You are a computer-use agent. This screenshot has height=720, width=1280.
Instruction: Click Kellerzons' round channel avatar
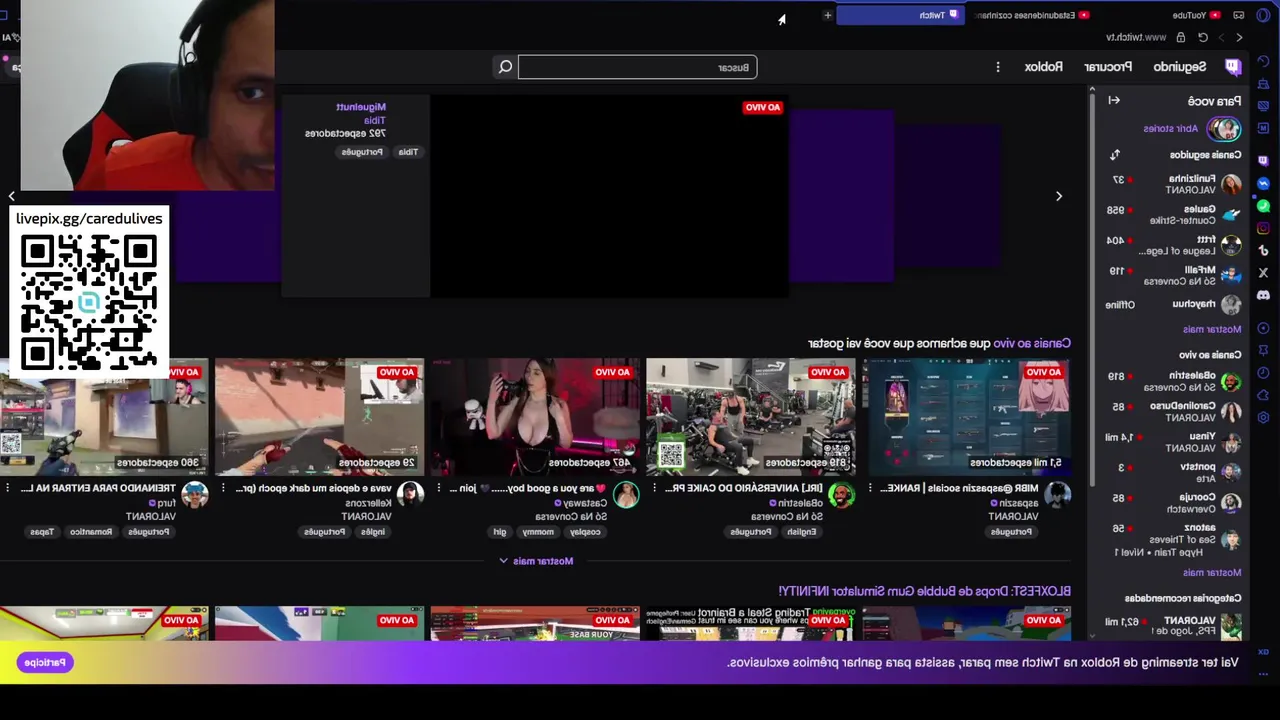(410, 494)
